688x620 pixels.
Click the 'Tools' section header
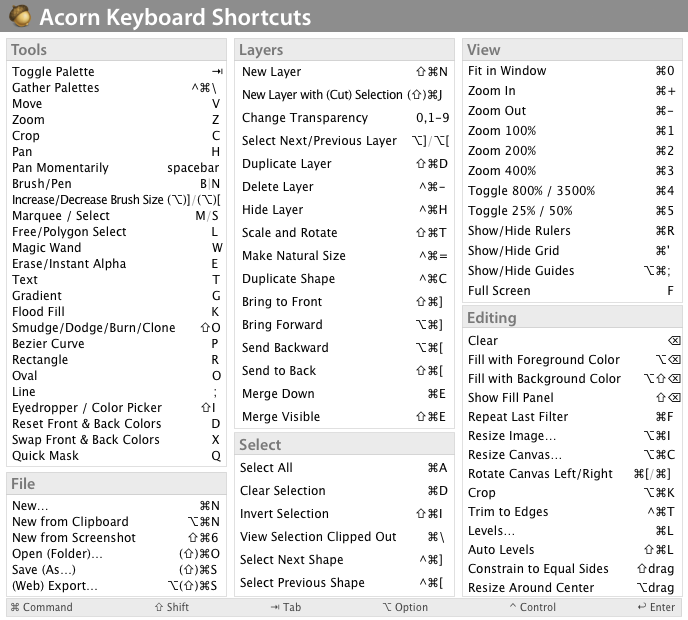coord(116,50)
